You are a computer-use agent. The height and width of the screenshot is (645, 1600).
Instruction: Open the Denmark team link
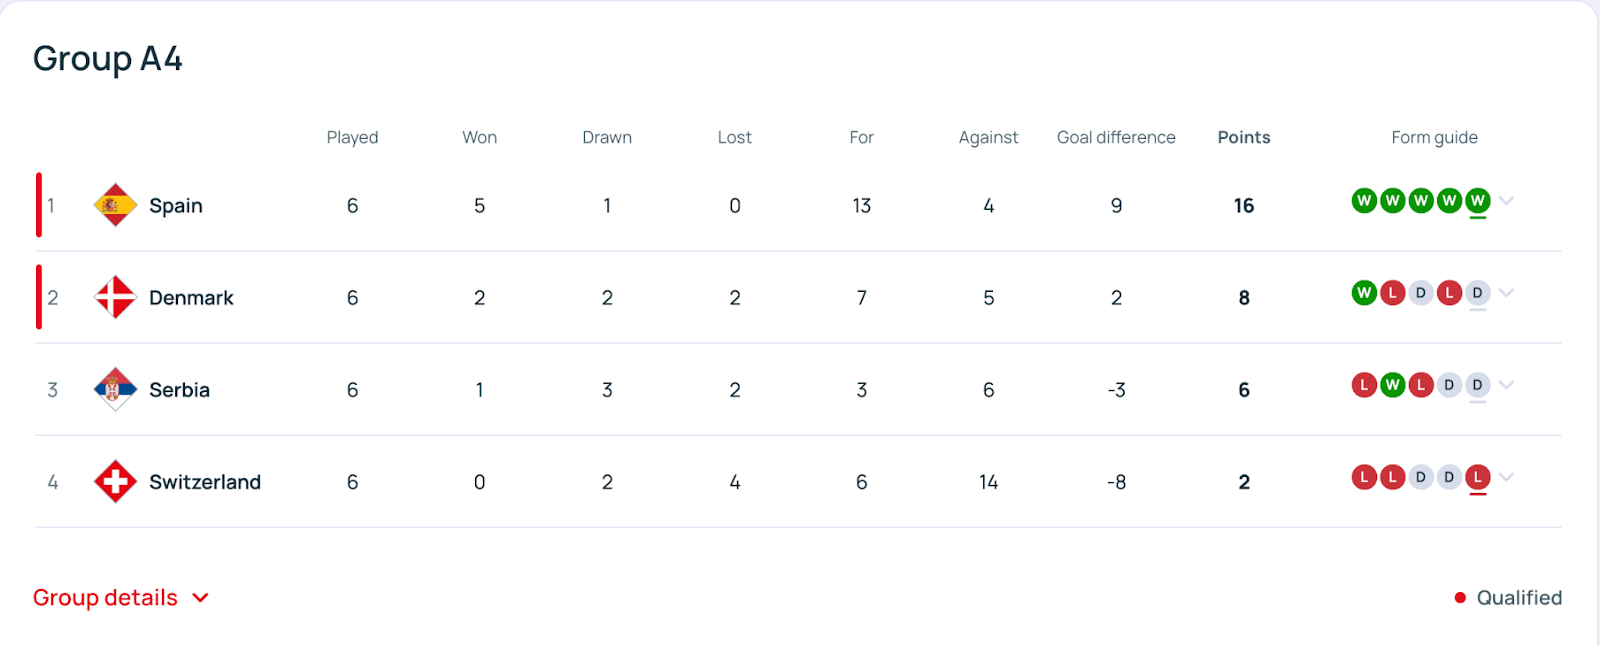(191, 298)
